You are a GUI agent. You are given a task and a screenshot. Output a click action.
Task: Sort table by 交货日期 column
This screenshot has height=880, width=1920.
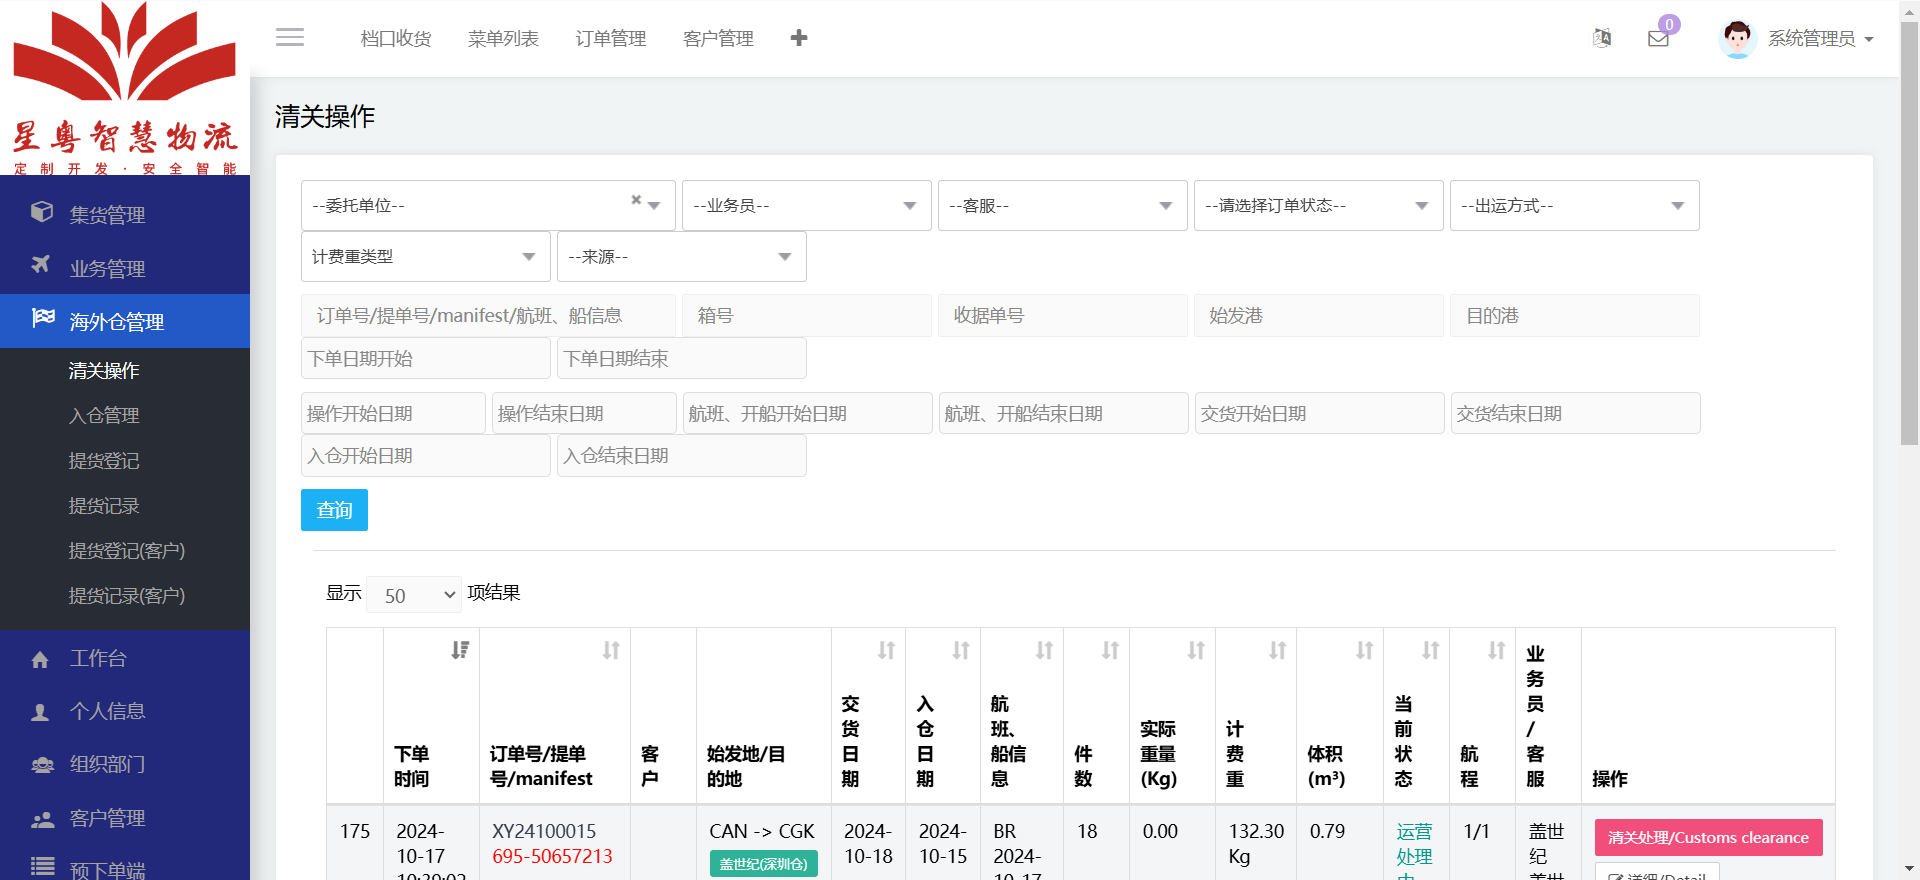click(886, 650)
